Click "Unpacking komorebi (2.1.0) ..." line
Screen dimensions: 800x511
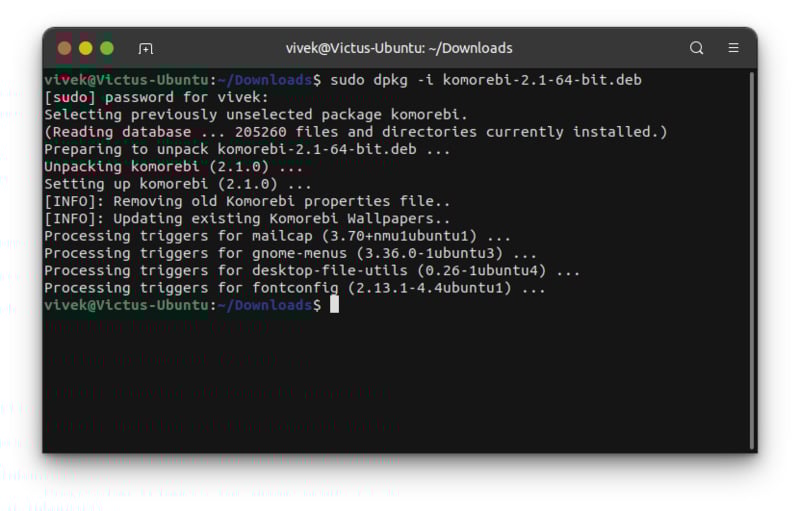click(x=173, y=167)
